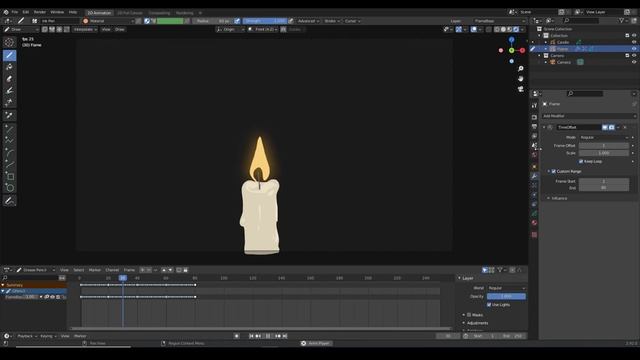Toggle camera view icon in viewport
Image resolution: width=640 pixels, height=360 pixels.
click(520, 89)
